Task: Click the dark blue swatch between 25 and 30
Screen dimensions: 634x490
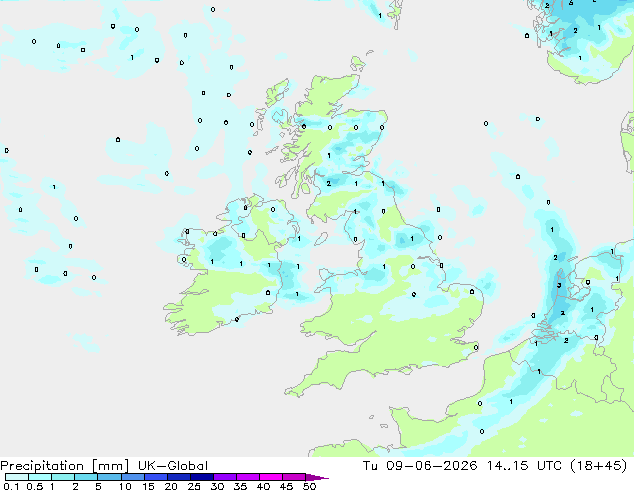Action: click(x=202, y=477)
